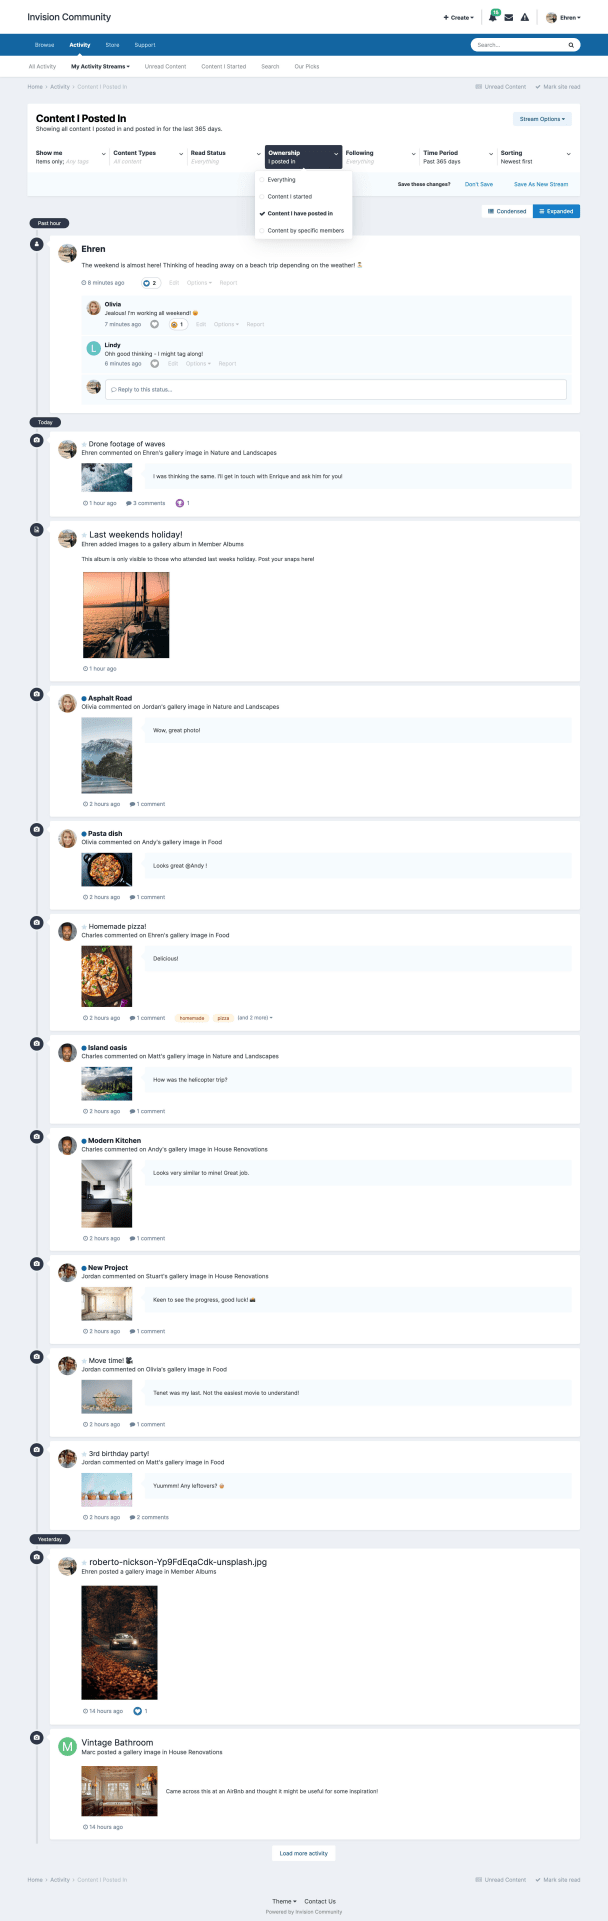Switch the stream to Condensed view
608x1921 pixels.
pos(507,211)
